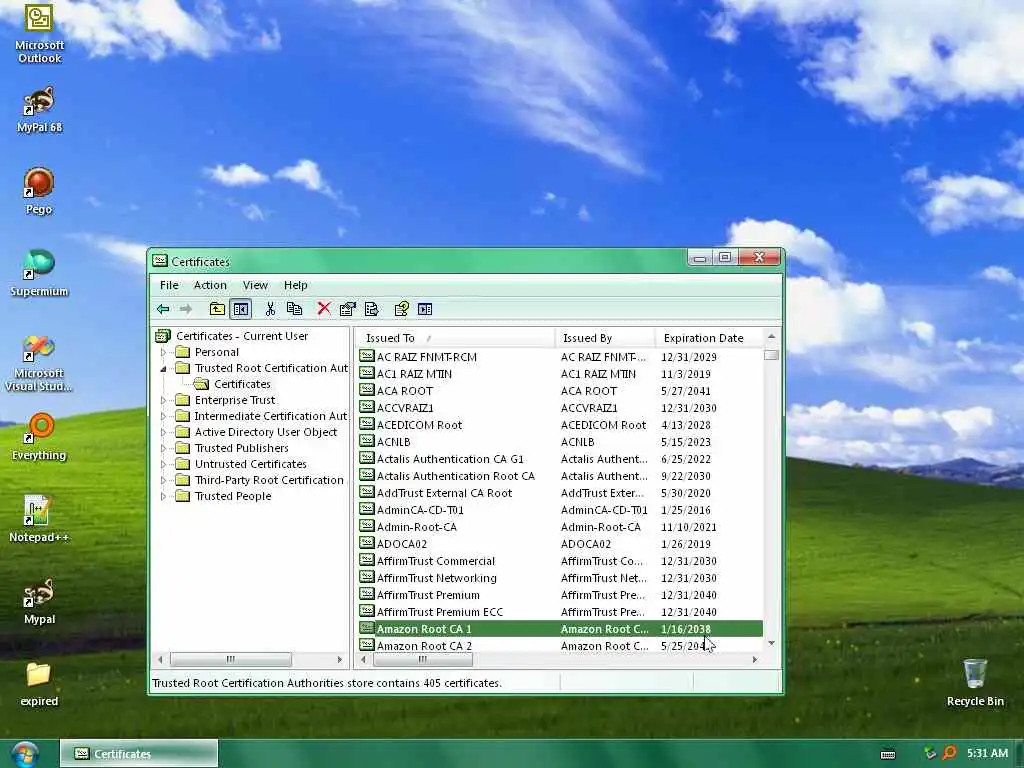The width and height of the screenshot is (1024, 768).
Task: Select the MyPal 68 desktop shortcut
Action: click(39, 110)
